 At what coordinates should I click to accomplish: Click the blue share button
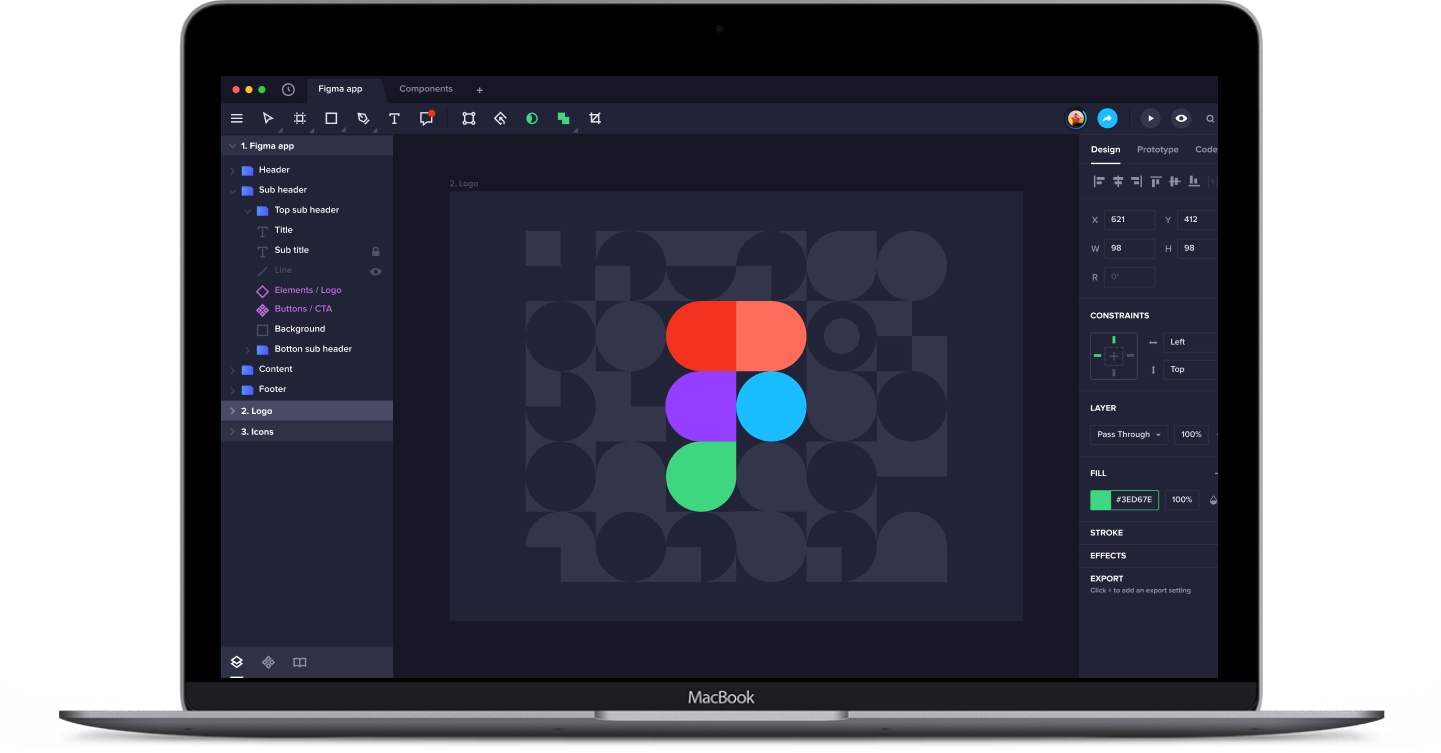1107,119
